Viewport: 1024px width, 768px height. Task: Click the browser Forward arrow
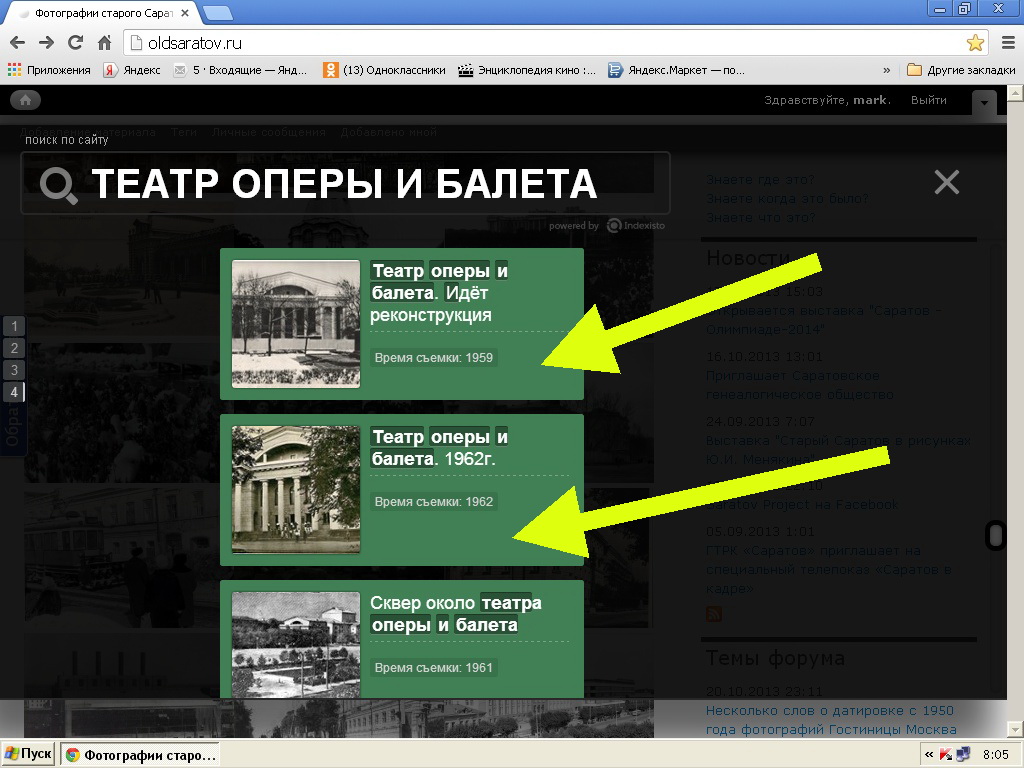pyautogui.click(x=46, y=43)
